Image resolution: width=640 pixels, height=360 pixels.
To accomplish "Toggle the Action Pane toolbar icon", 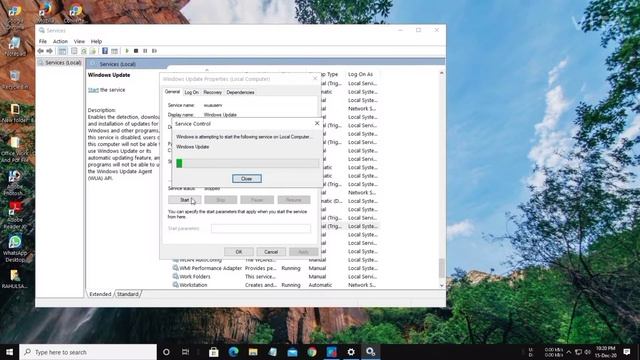I will (115, 51).
